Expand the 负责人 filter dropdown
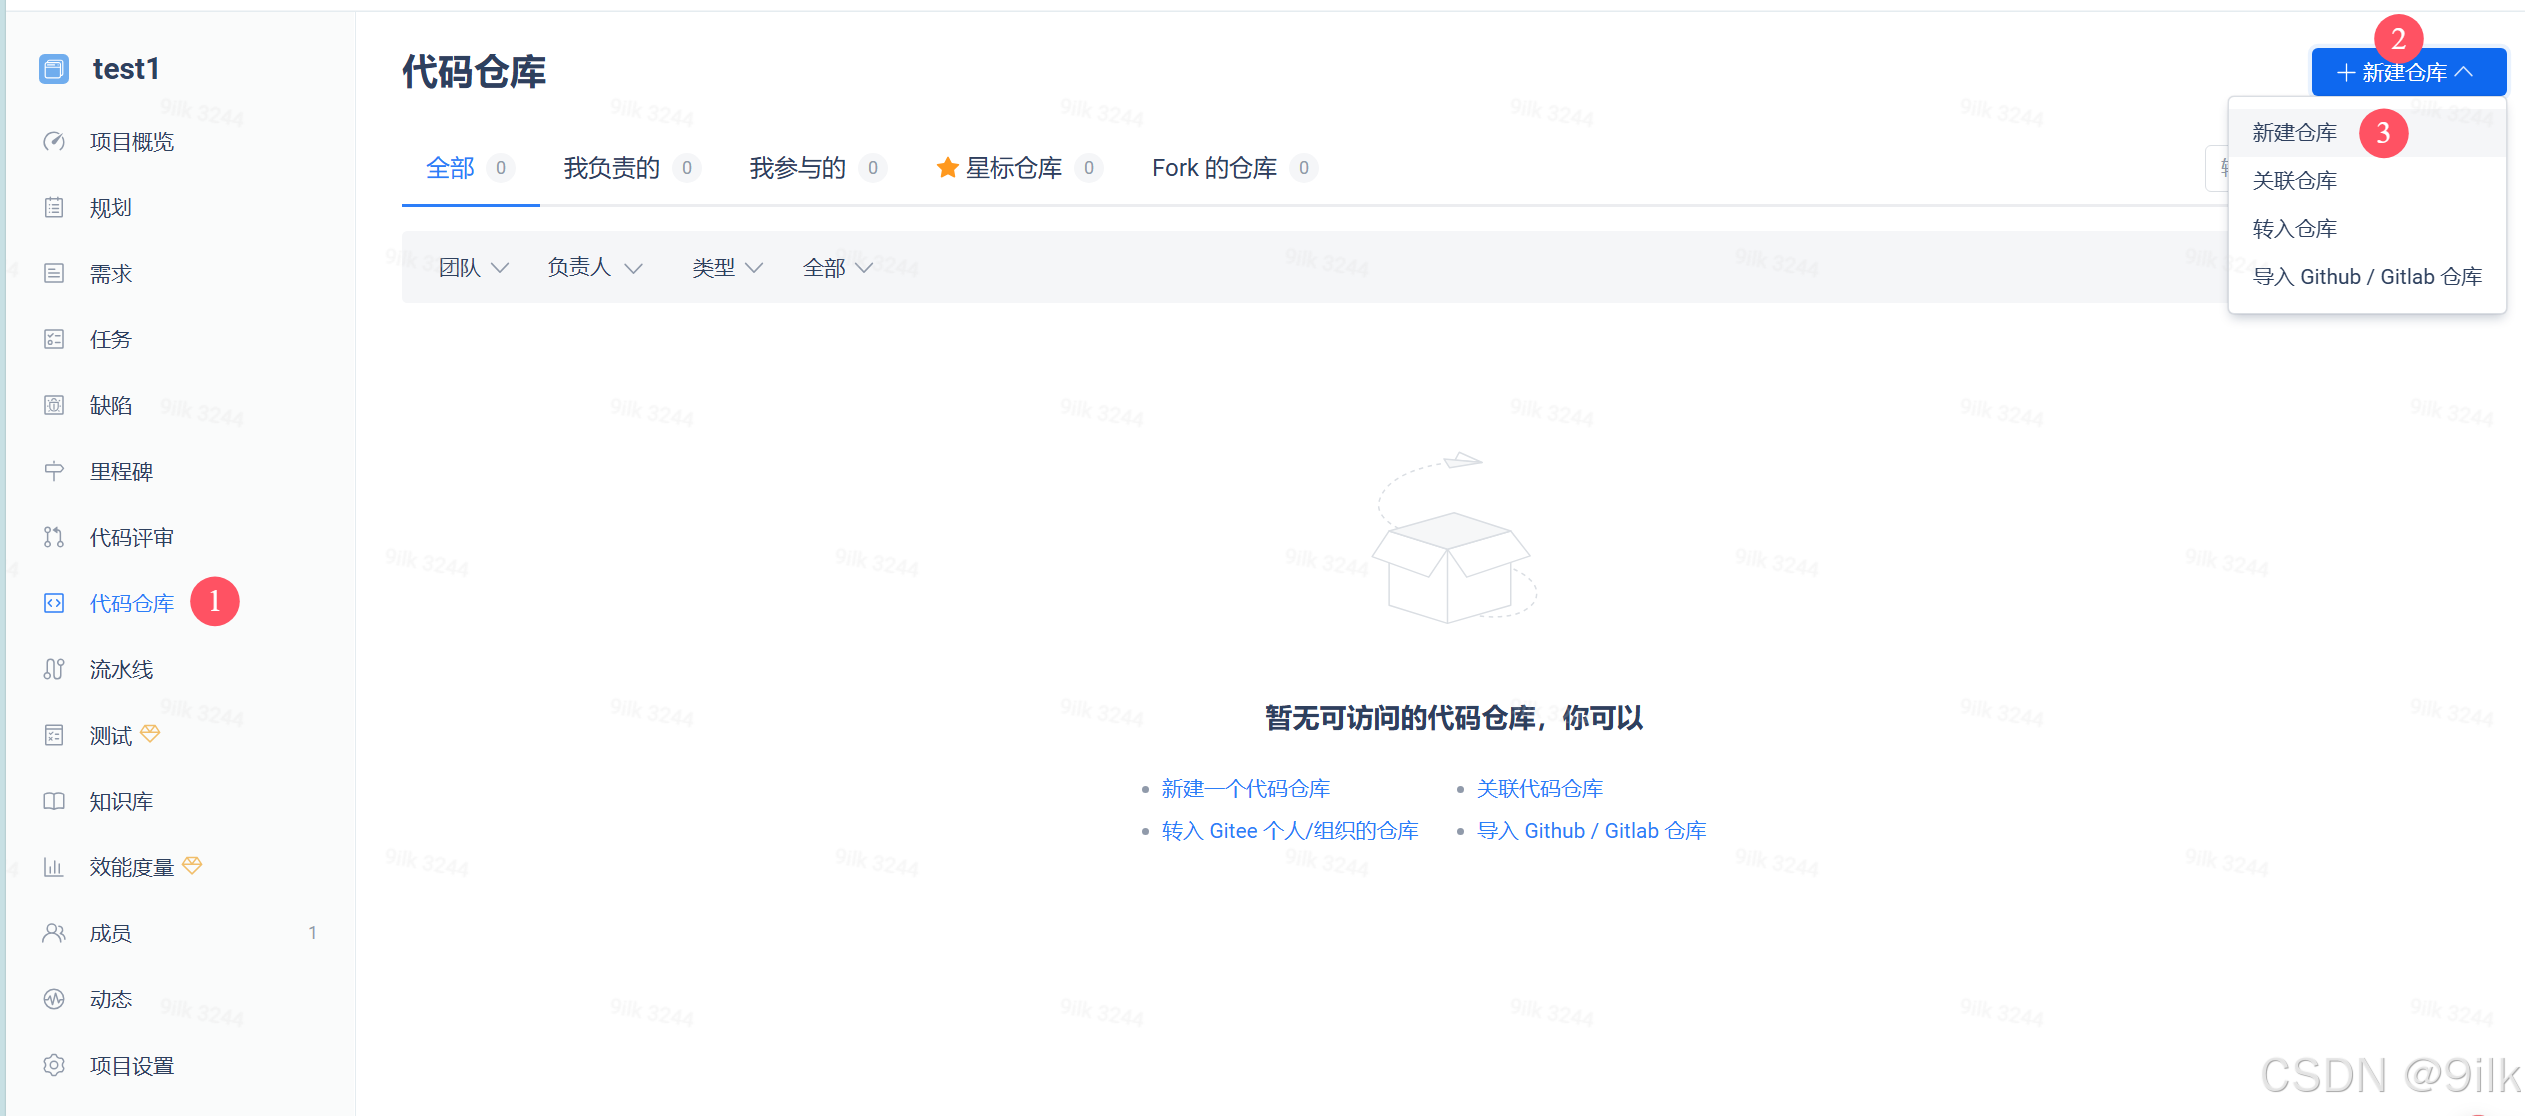 (594, 267)
